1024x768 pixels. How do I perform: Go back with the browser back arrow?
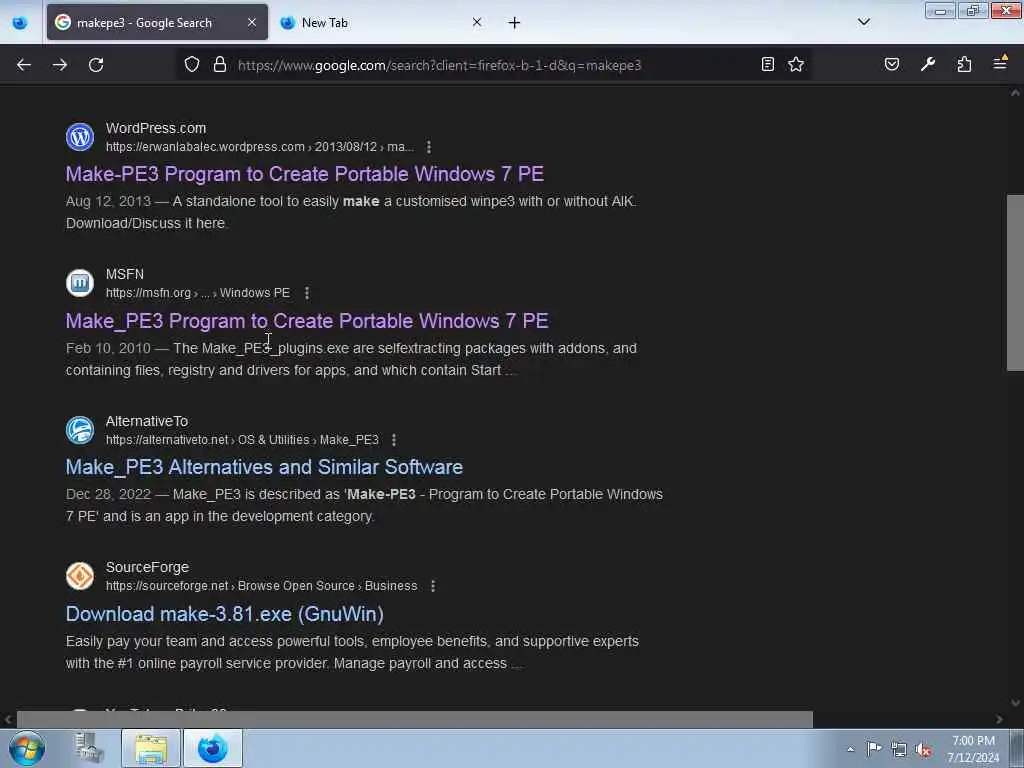pos(24,65)
